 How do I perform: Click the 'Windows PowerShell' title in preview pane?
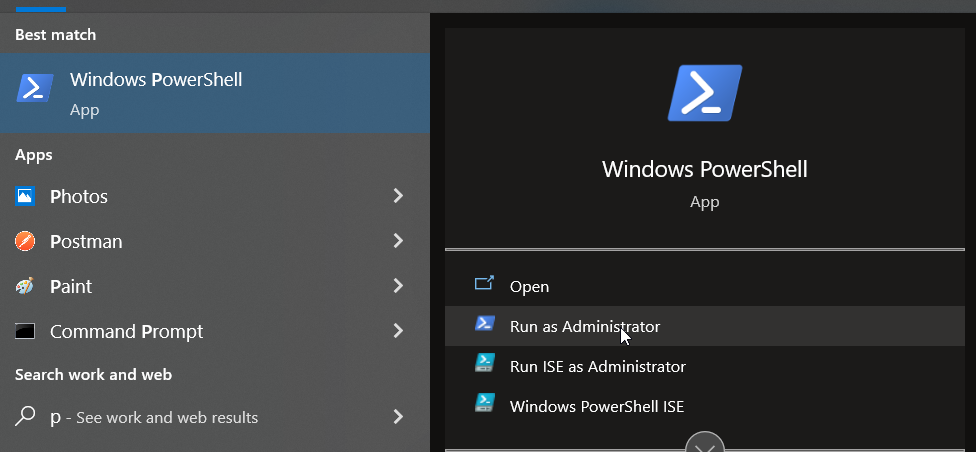tap(705, 169)
